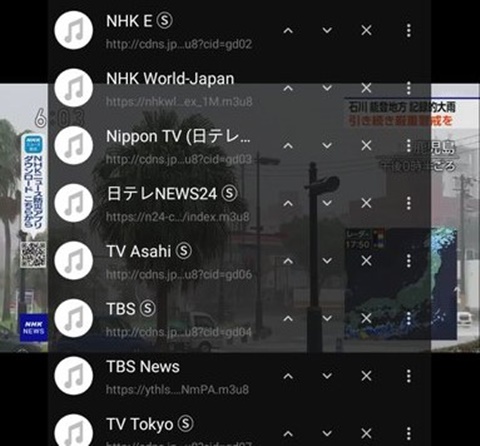Play the NHK E stream
Screen dimensions: 480x446
click(x=139, y=21)
